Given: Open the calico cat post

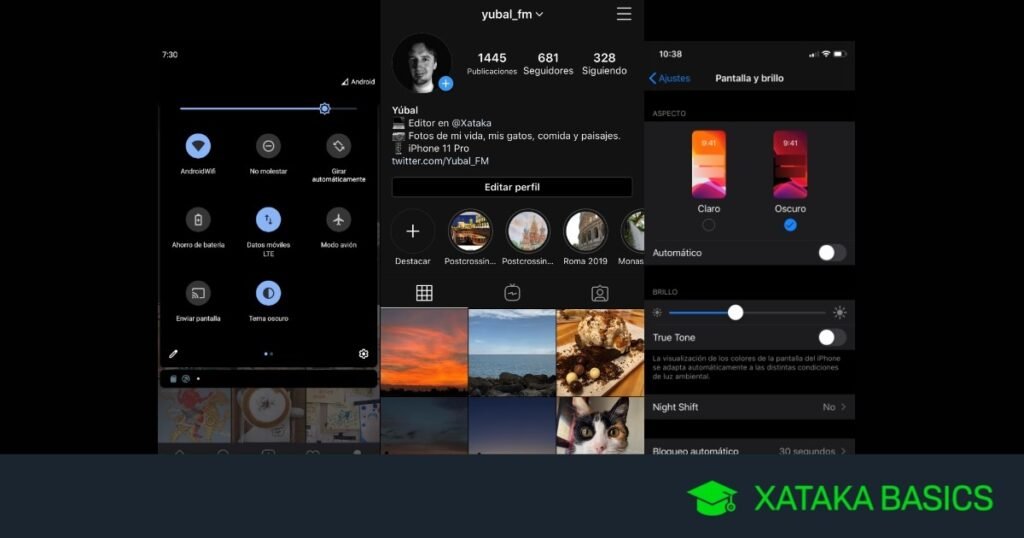Looking at the screenshot, I should click(600, 426).
